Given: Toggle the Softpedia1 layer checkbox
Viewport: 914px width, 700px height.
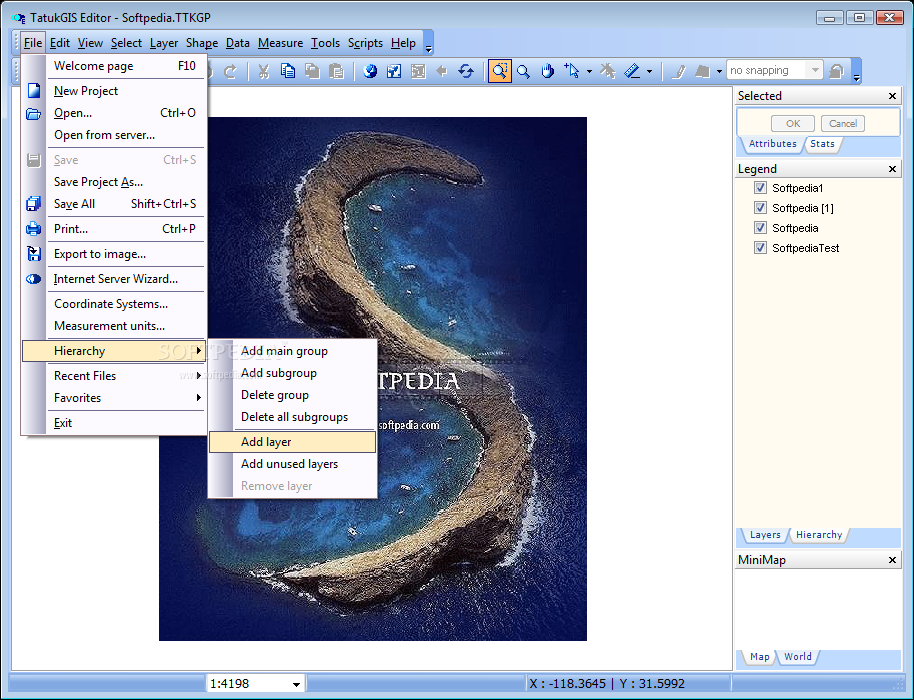Looking at the screenshot, I should click(x=760, y=188).
